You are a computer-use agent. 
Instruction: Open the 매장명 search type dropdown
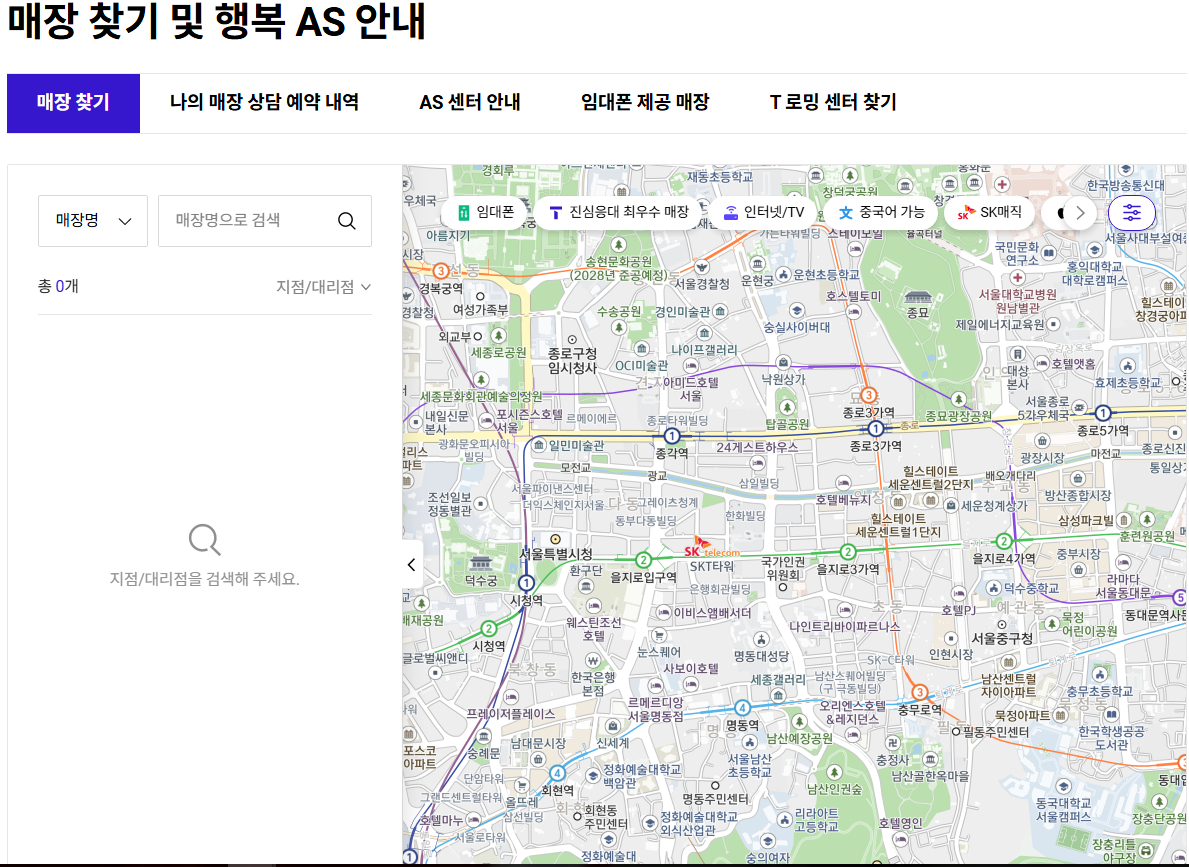(93, 221)
